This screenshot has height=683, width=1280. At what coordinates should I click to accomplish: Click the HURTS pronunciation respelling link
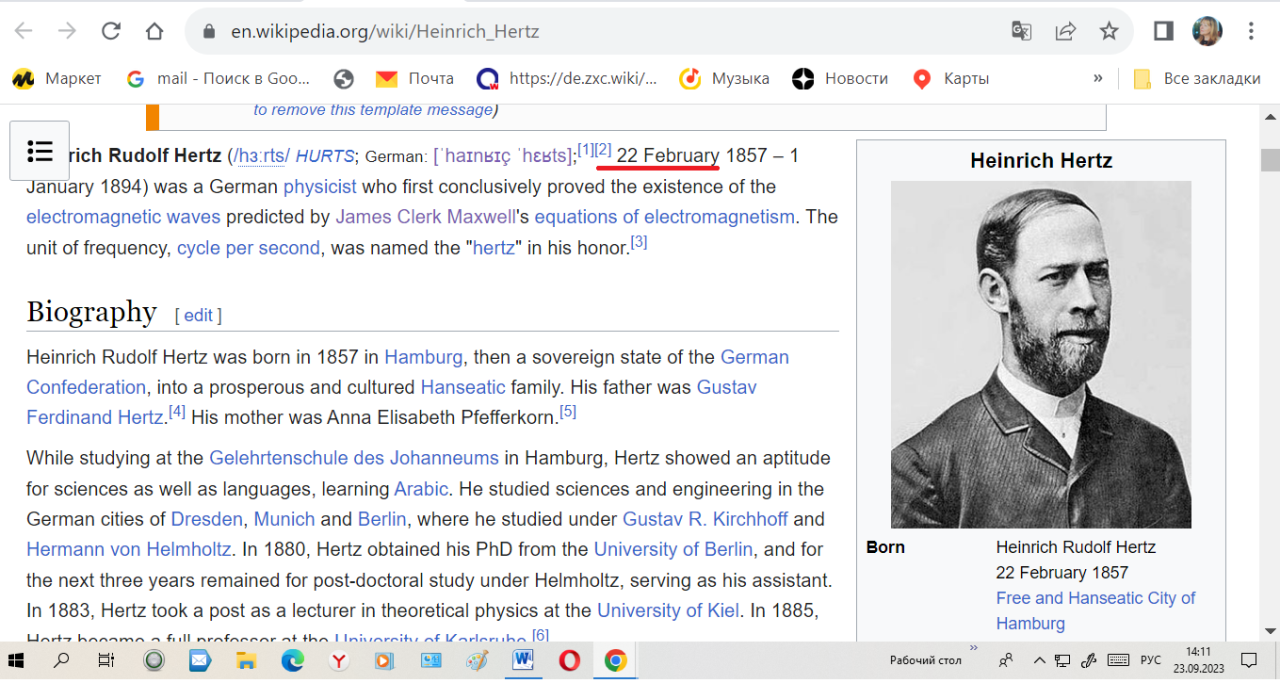click(x=325, y=156)
